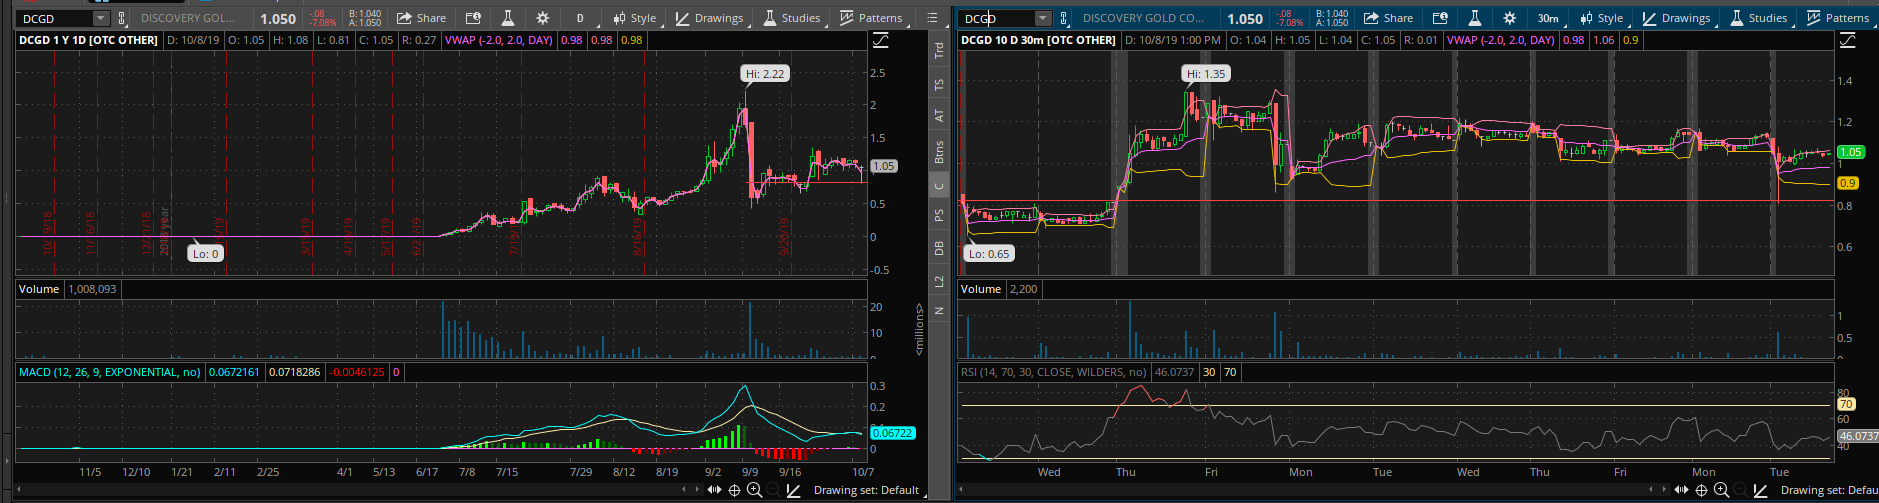The image size is (1879, 503).
Task: Click the symbol link icon beside the right DCGD box
Action: click(x=1064, y=18)
